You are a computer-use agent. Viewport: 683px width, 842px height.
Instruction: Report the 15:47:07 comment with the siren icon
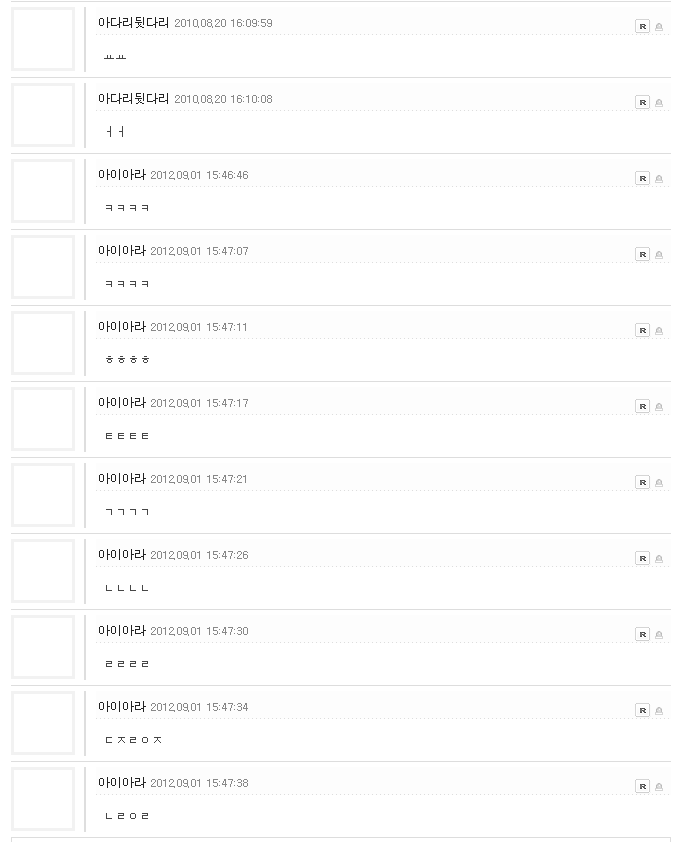(659, 255)
